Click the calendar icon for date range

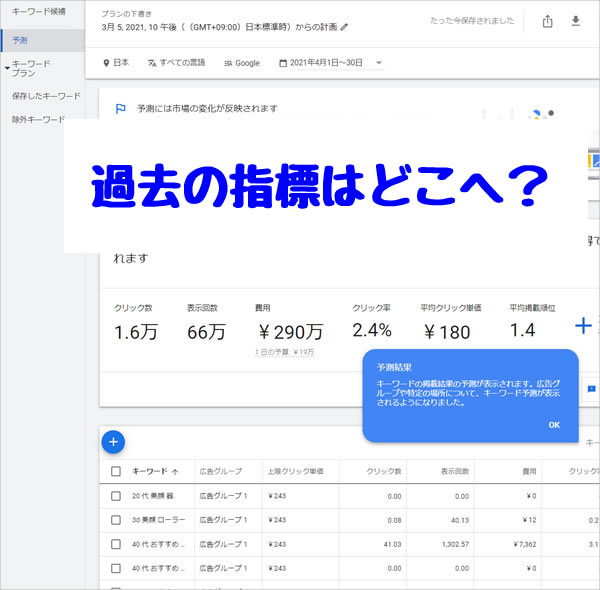(x=283, y=63)
